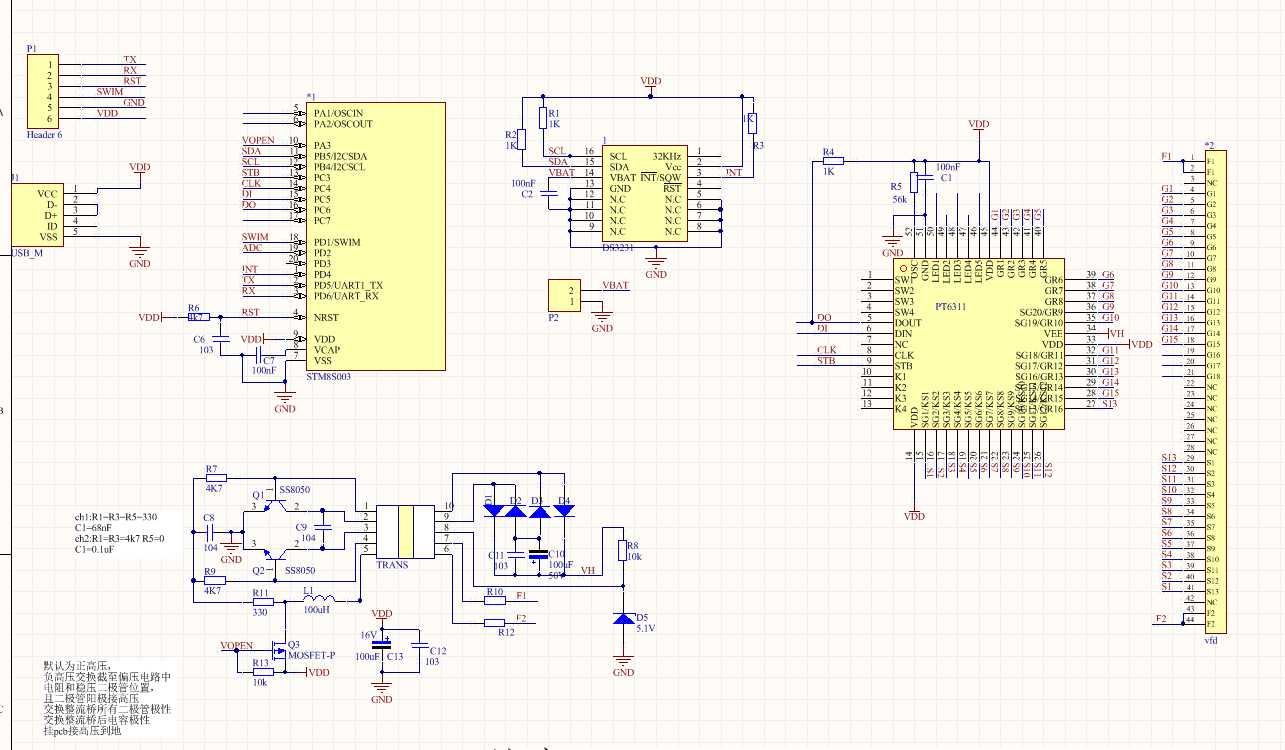Select the R10 resistor near F1

pos(495,601)
